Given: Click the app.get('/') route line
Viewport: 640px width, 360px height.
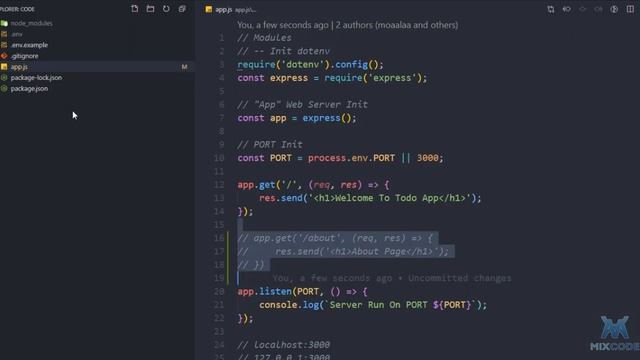Looking at the screenshot, I should [313, 184].
